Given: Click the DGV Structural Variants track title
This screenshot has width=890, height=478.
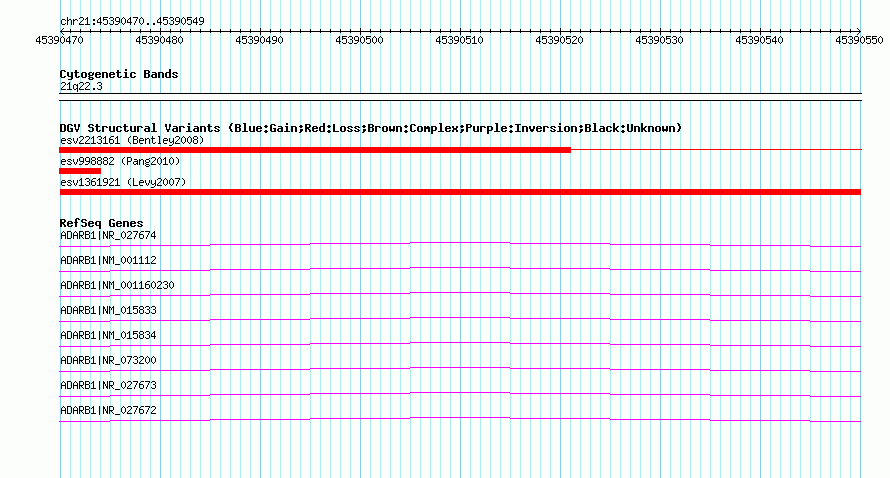Looking at the screenshot, I should 371,128.
